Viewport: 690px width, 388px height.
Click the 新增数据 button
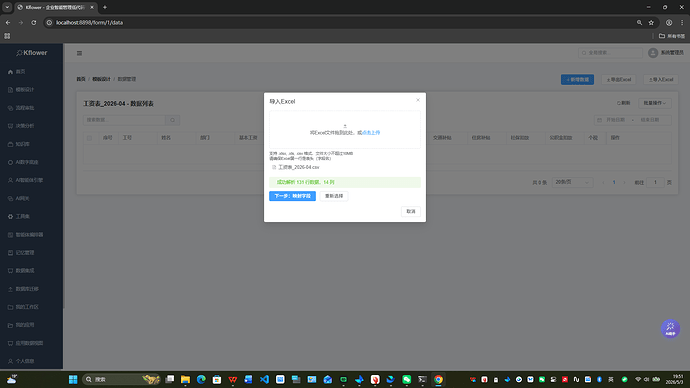[x=577, y=80]
